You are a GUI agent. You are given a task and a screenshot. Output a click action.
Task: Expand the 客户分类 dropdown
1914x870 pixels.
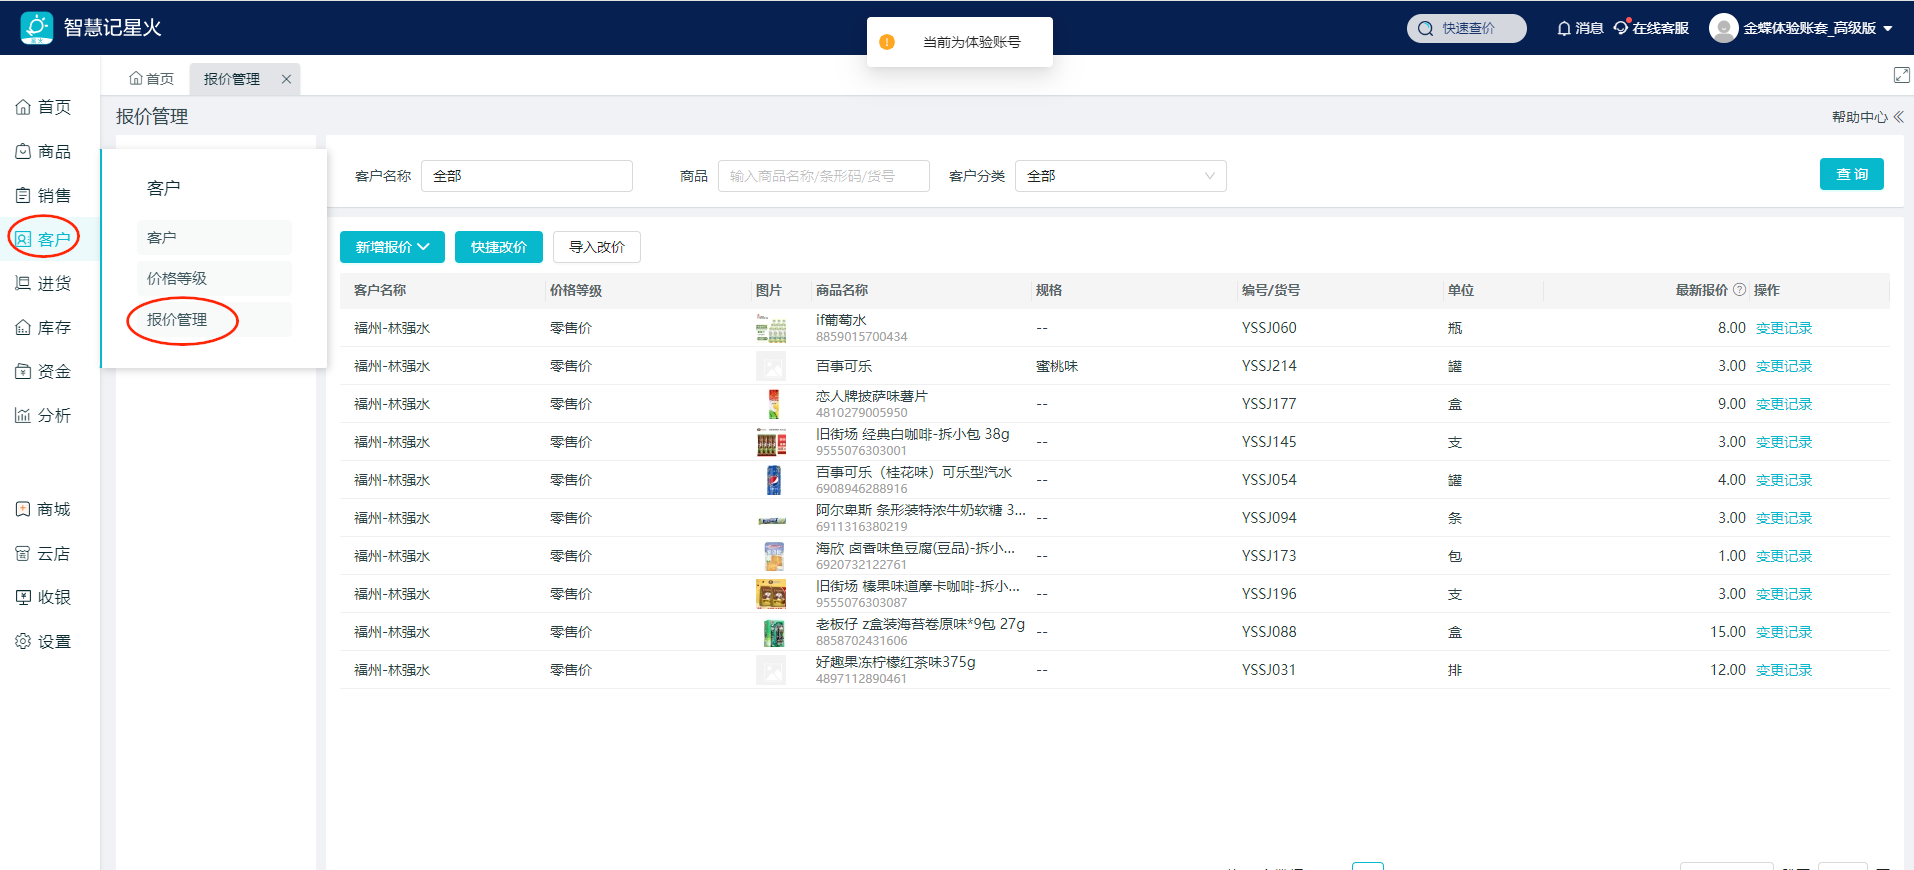click(x=1120, y=176)
